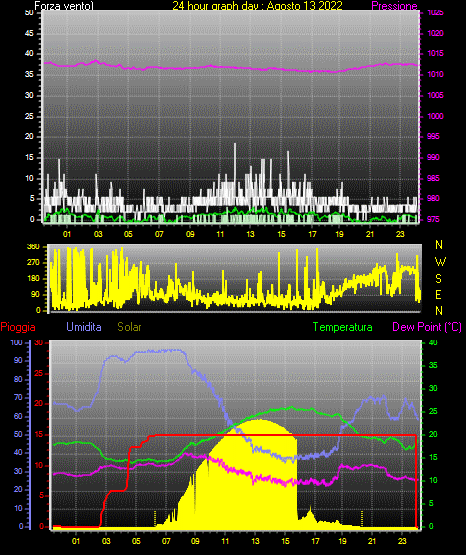Viewport: 466px width, 555px height.
Task: Click the Umidita legend label
Action: [x=84, y=327]
